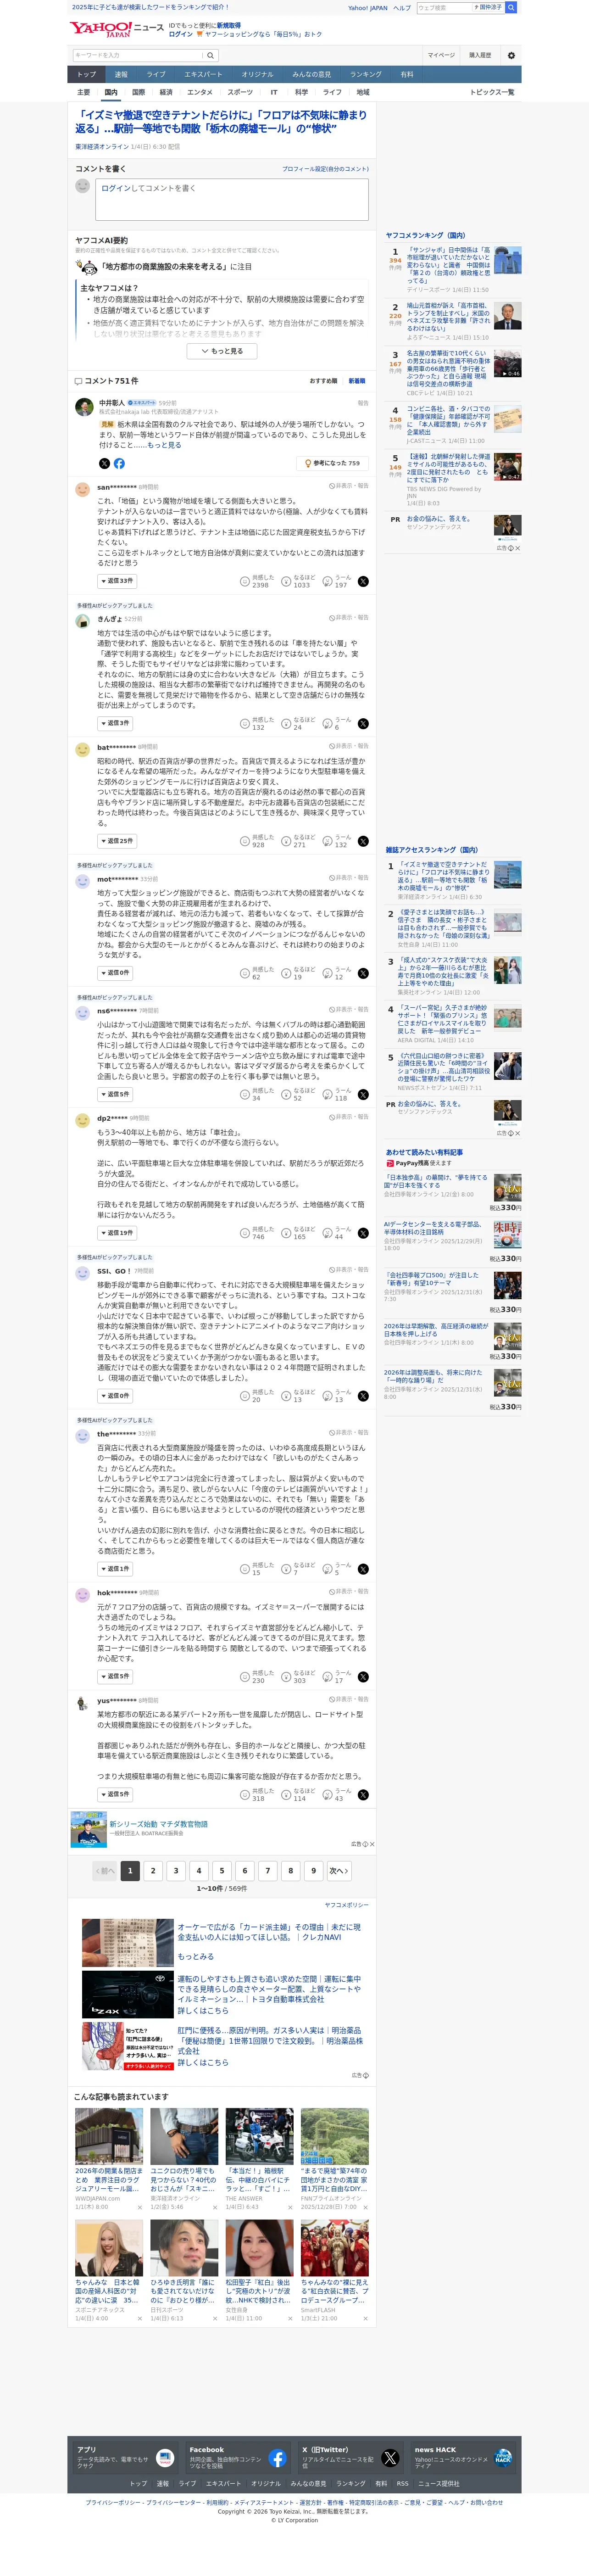Sort comments by おすすめ順
Viewport: 589px width, 2576px height.
[x=323, y=381]
